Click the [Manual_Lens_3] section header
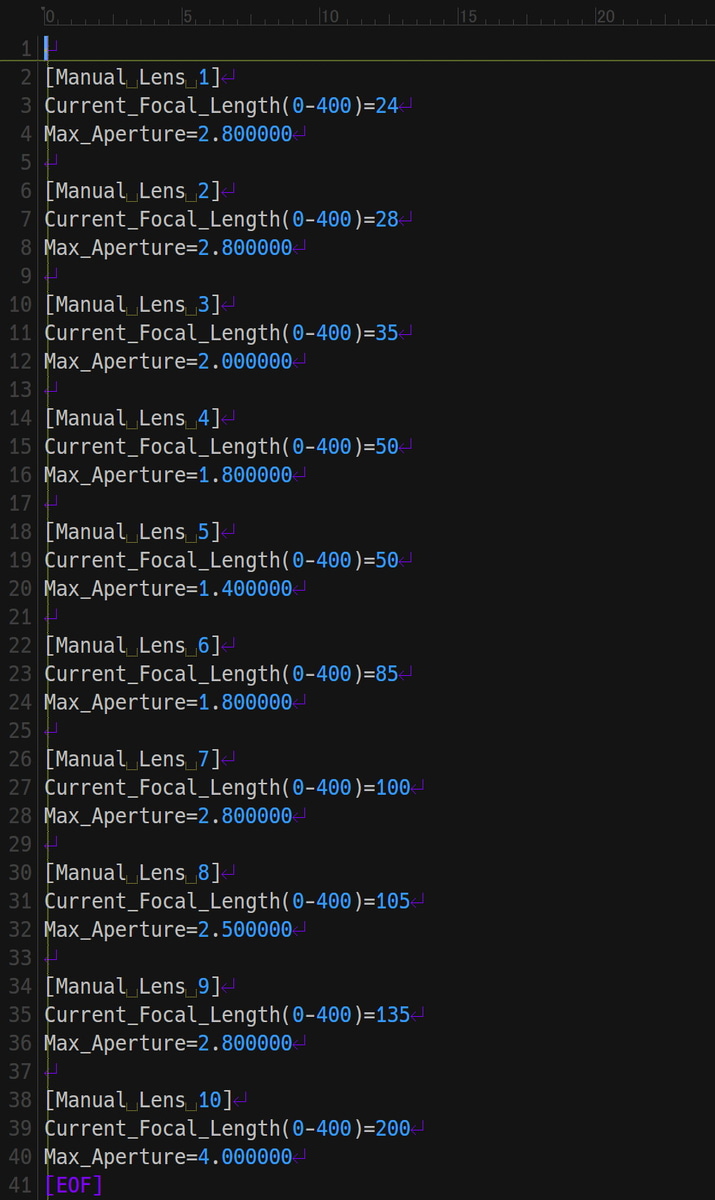The width and height of the screenshot is (715, 1200). (x=132, y=304)
